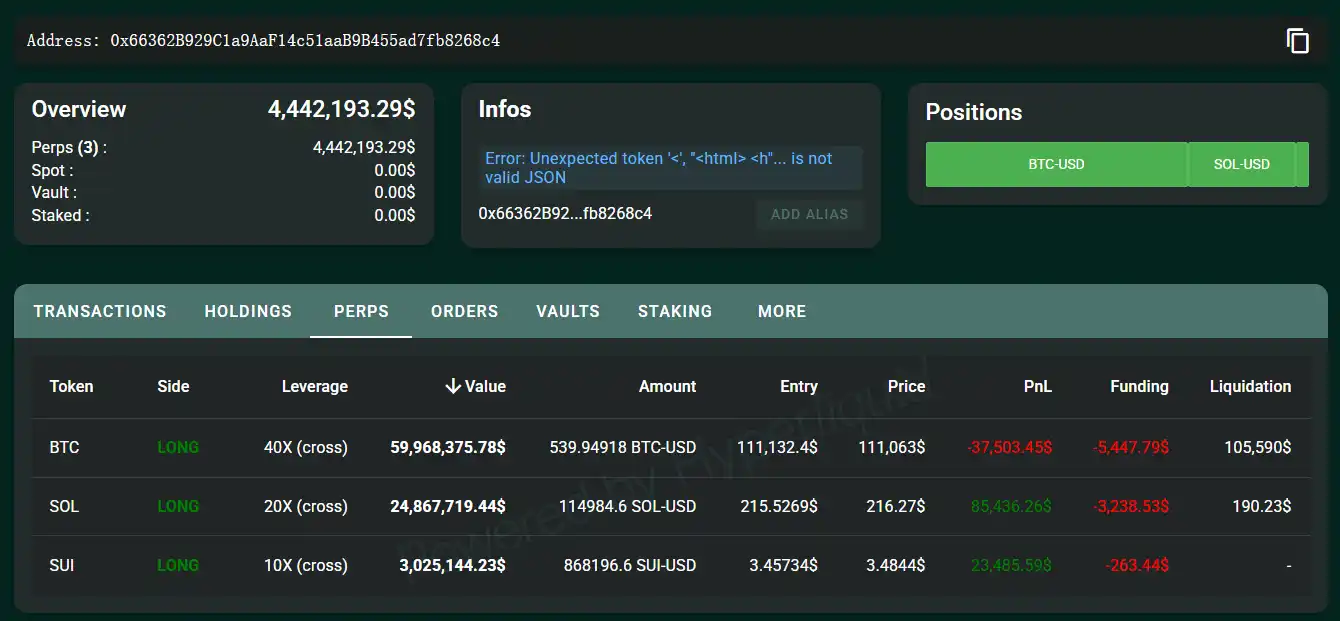Screen dimensions: 1340x621
Task: Sort by the Funding column header
Action: point(1139,386)
